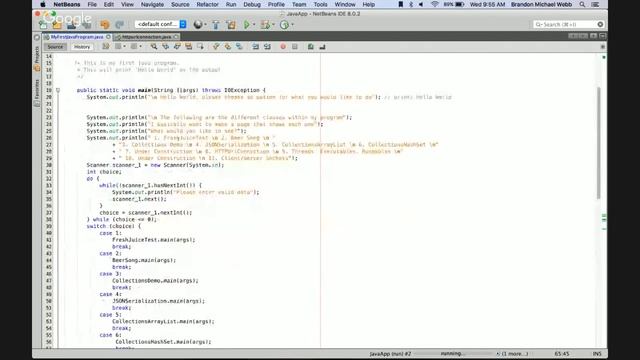This screenshot has width=640, height=360.
Task: Click the Debug Project icon
Action: tap(265, 24)
